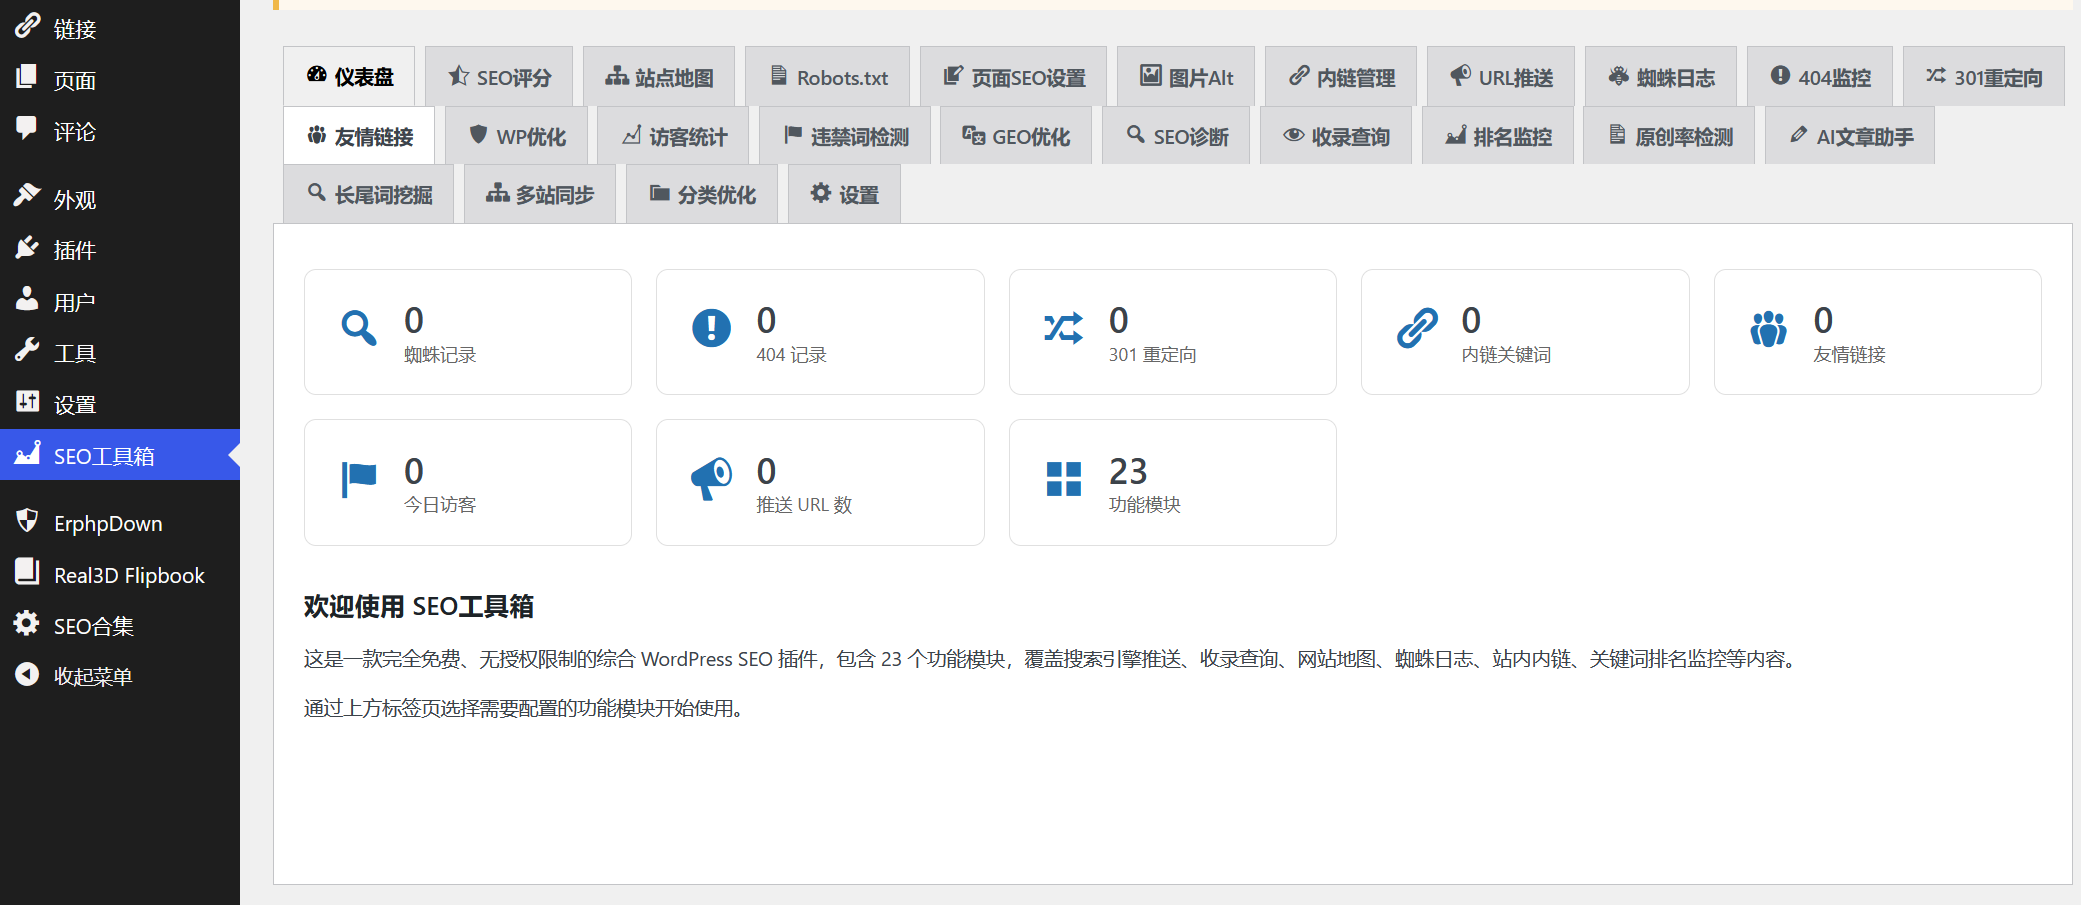
Task: Open the 多站同步 tab
Action: pyautogui.click(x=540, y=193)
